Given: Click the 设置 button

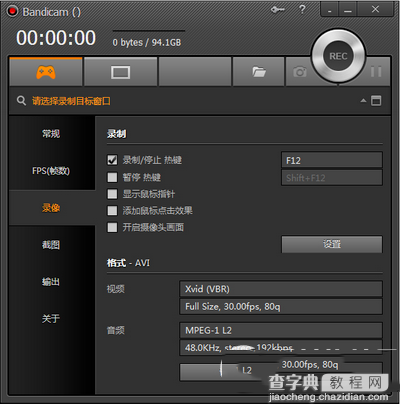Looking at the screenshot, I should [x=332, y=244].
